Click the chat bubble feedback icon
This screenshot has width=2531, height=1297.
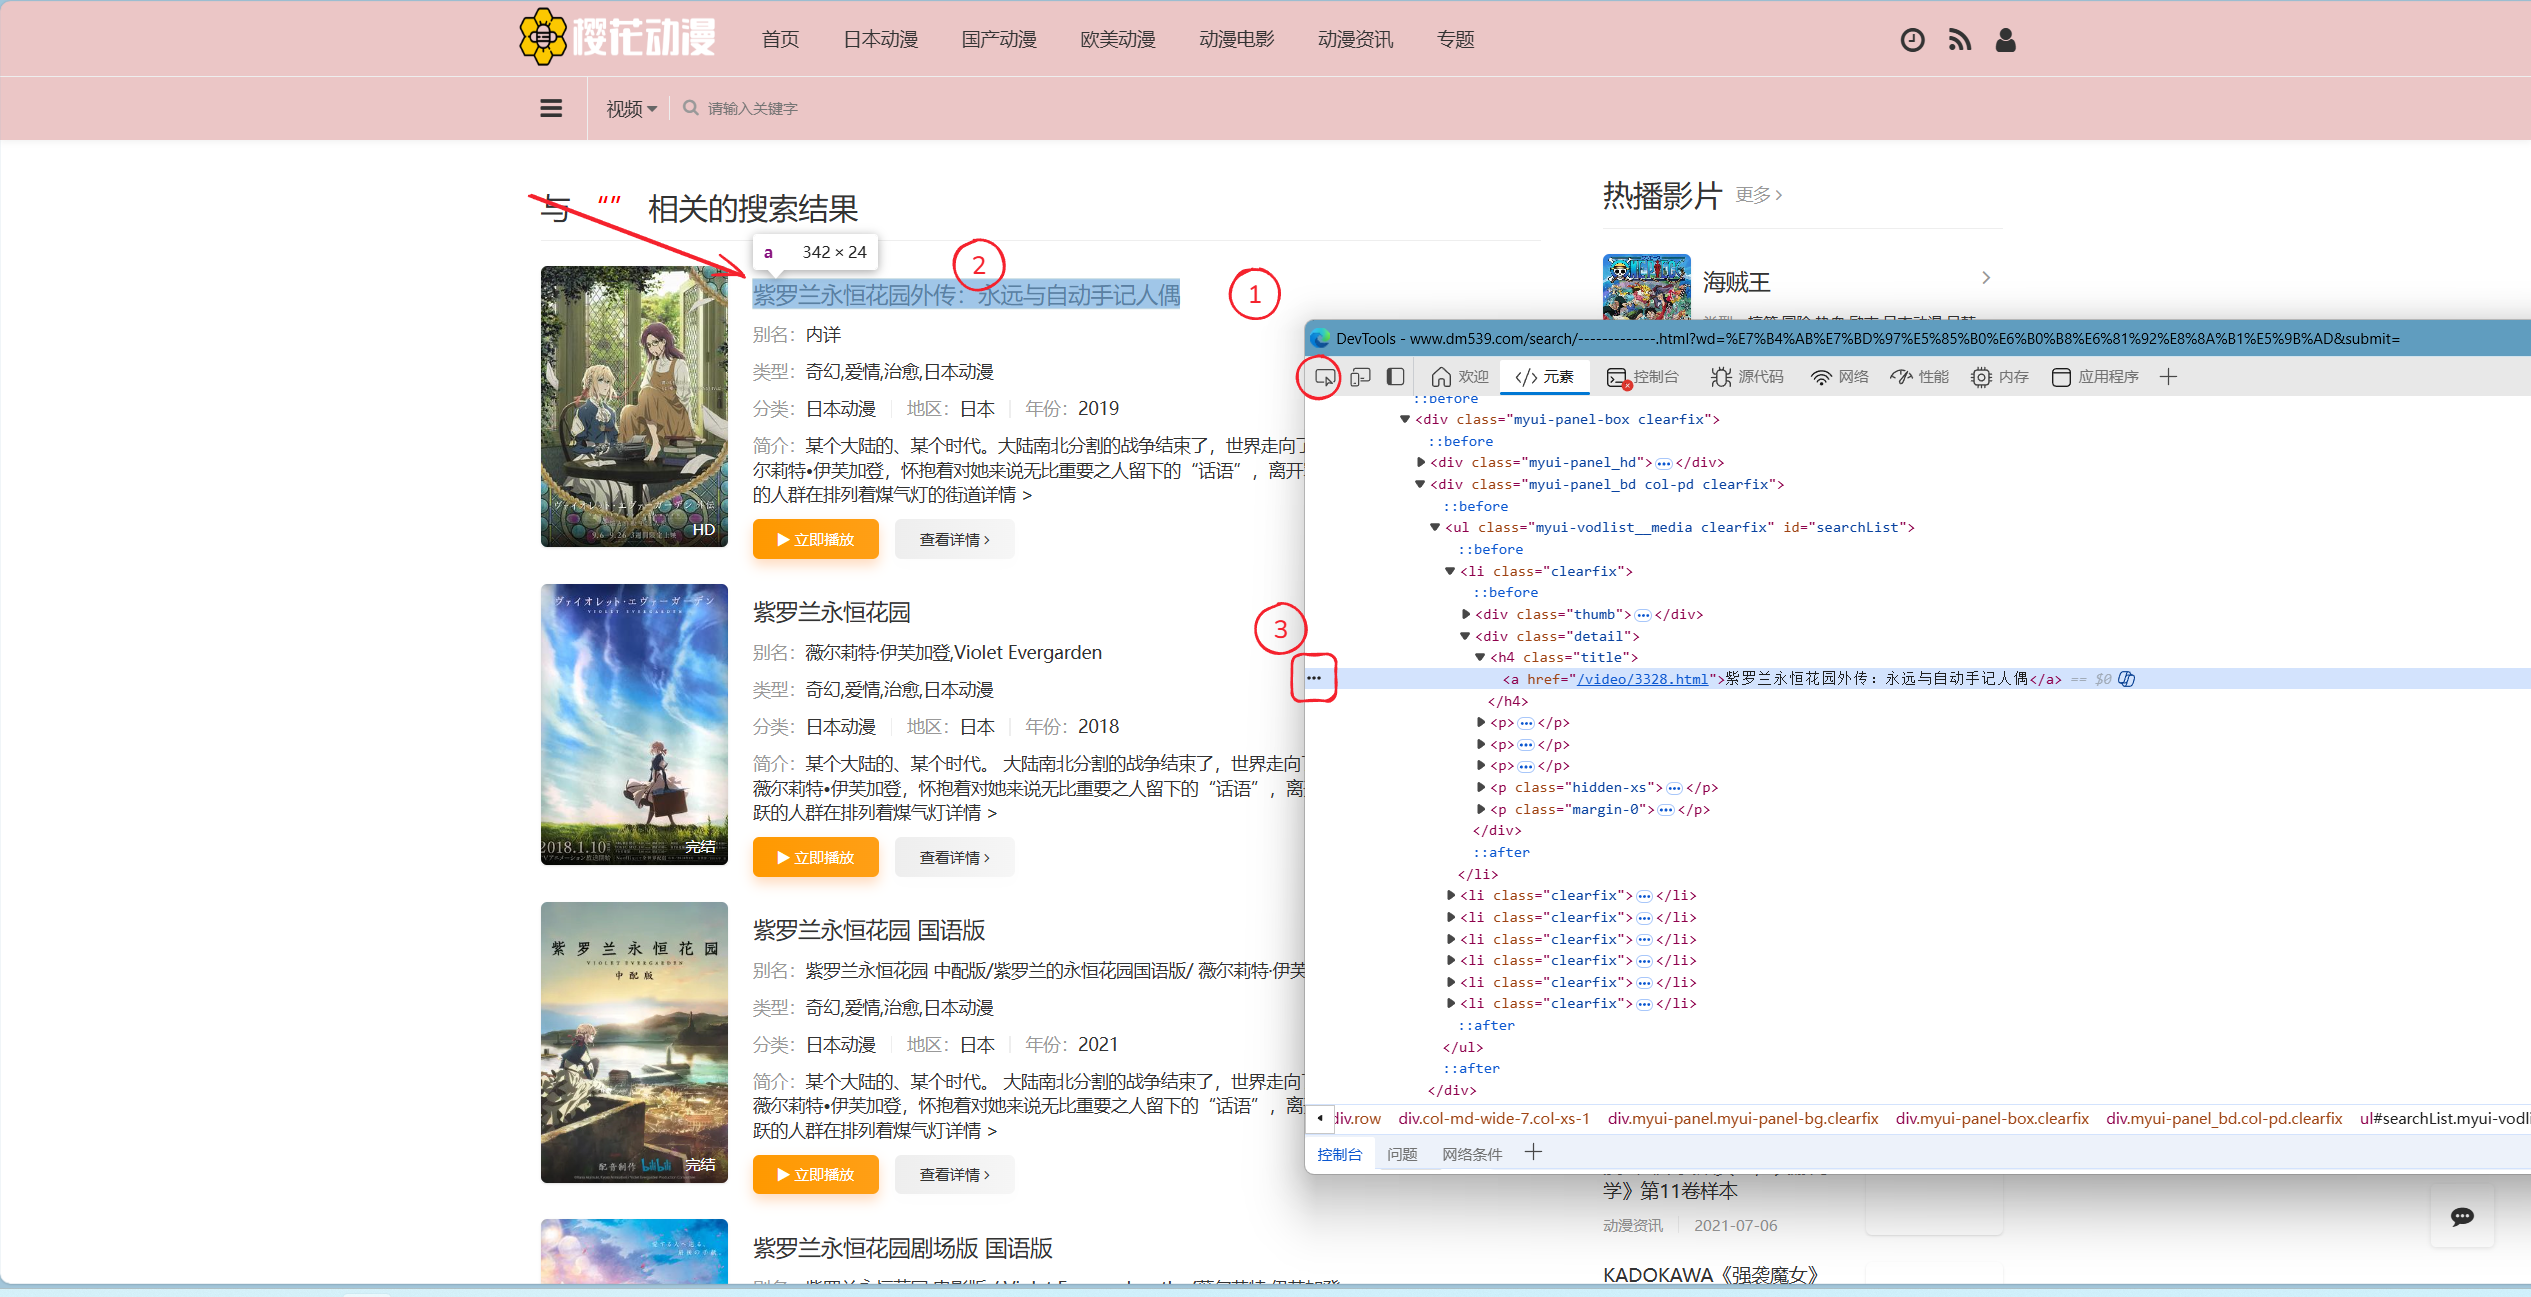pos(2462,1216)
